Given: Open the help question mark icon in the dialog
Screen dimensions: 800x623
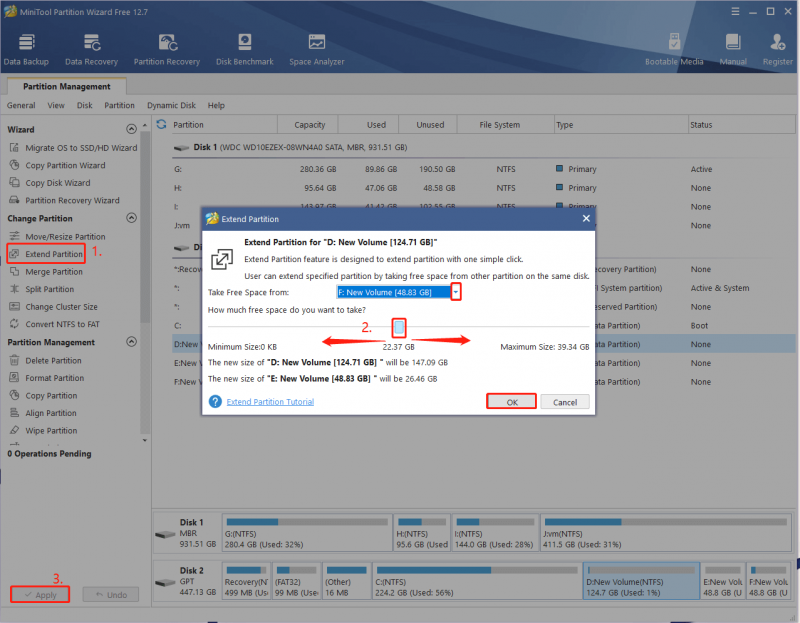Looking at the screenshot, I should click(215, 402).
